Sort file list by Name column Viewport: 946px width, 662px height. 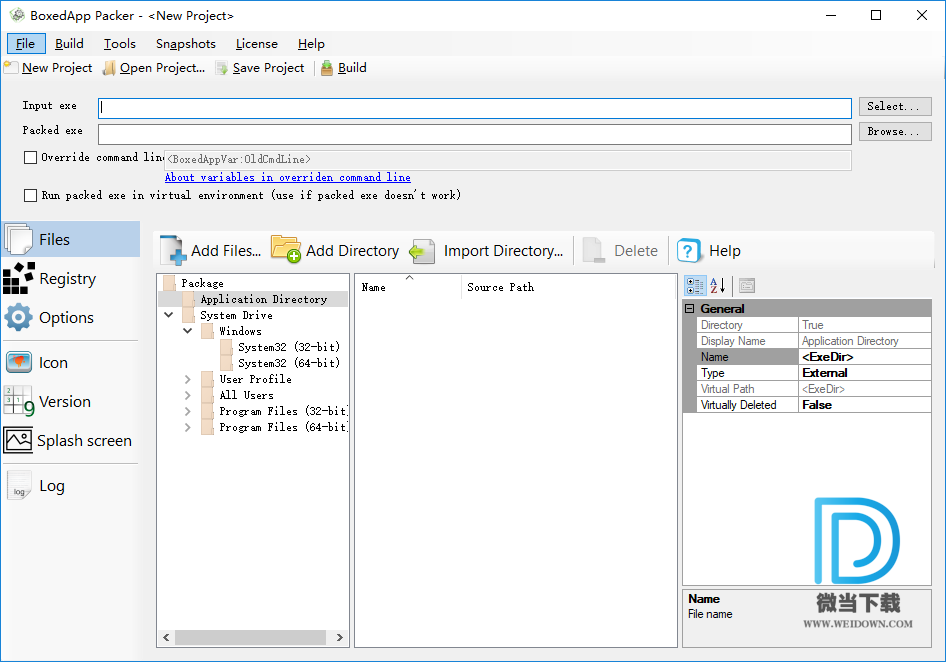click(x=408, y=287)
